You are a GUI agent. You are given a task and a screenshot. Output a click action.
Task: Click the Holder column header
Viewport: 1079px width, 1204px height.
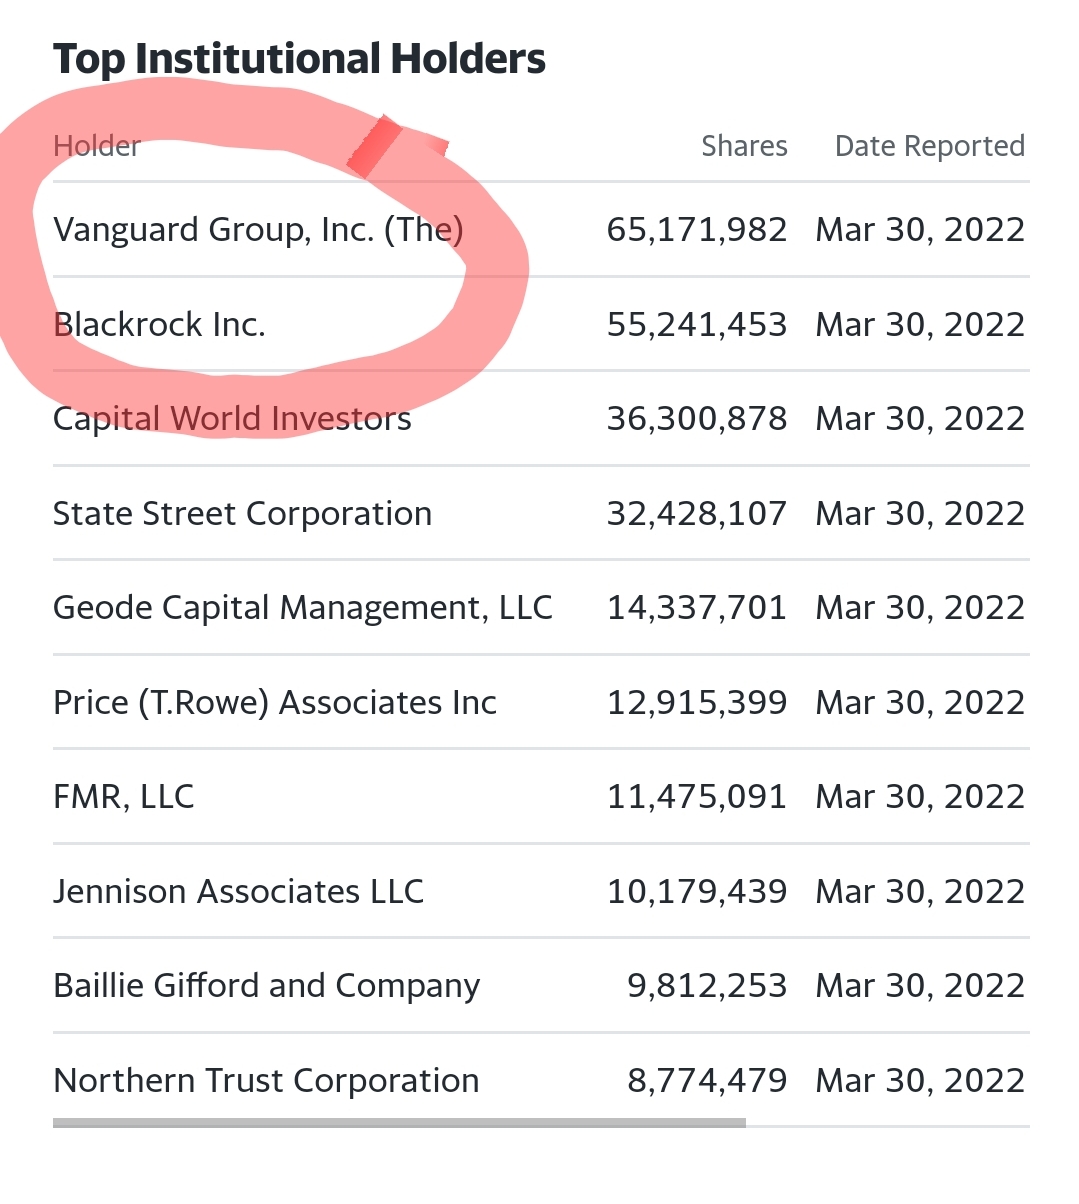point(96,146)
